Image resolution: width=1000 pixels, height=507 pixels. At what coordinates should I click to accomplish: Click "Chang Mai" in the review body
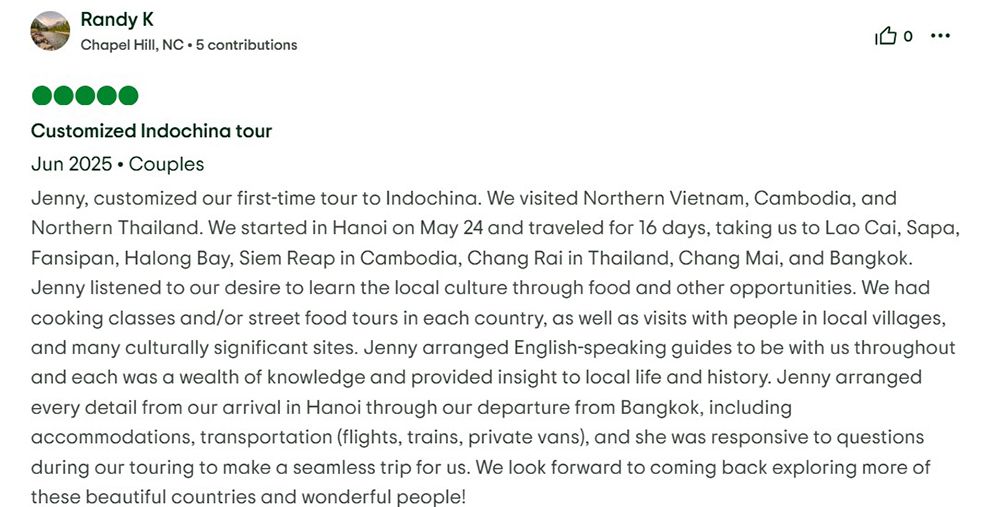(x=729, y=258)
